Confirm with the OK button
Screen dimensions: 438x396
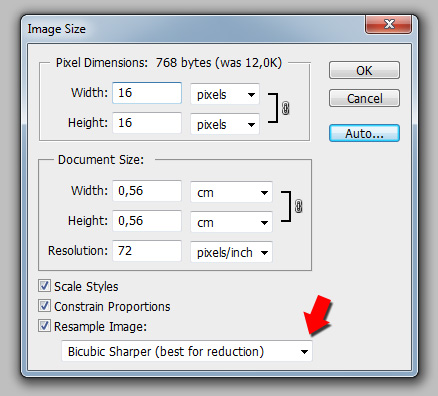[x=364, y=70]
